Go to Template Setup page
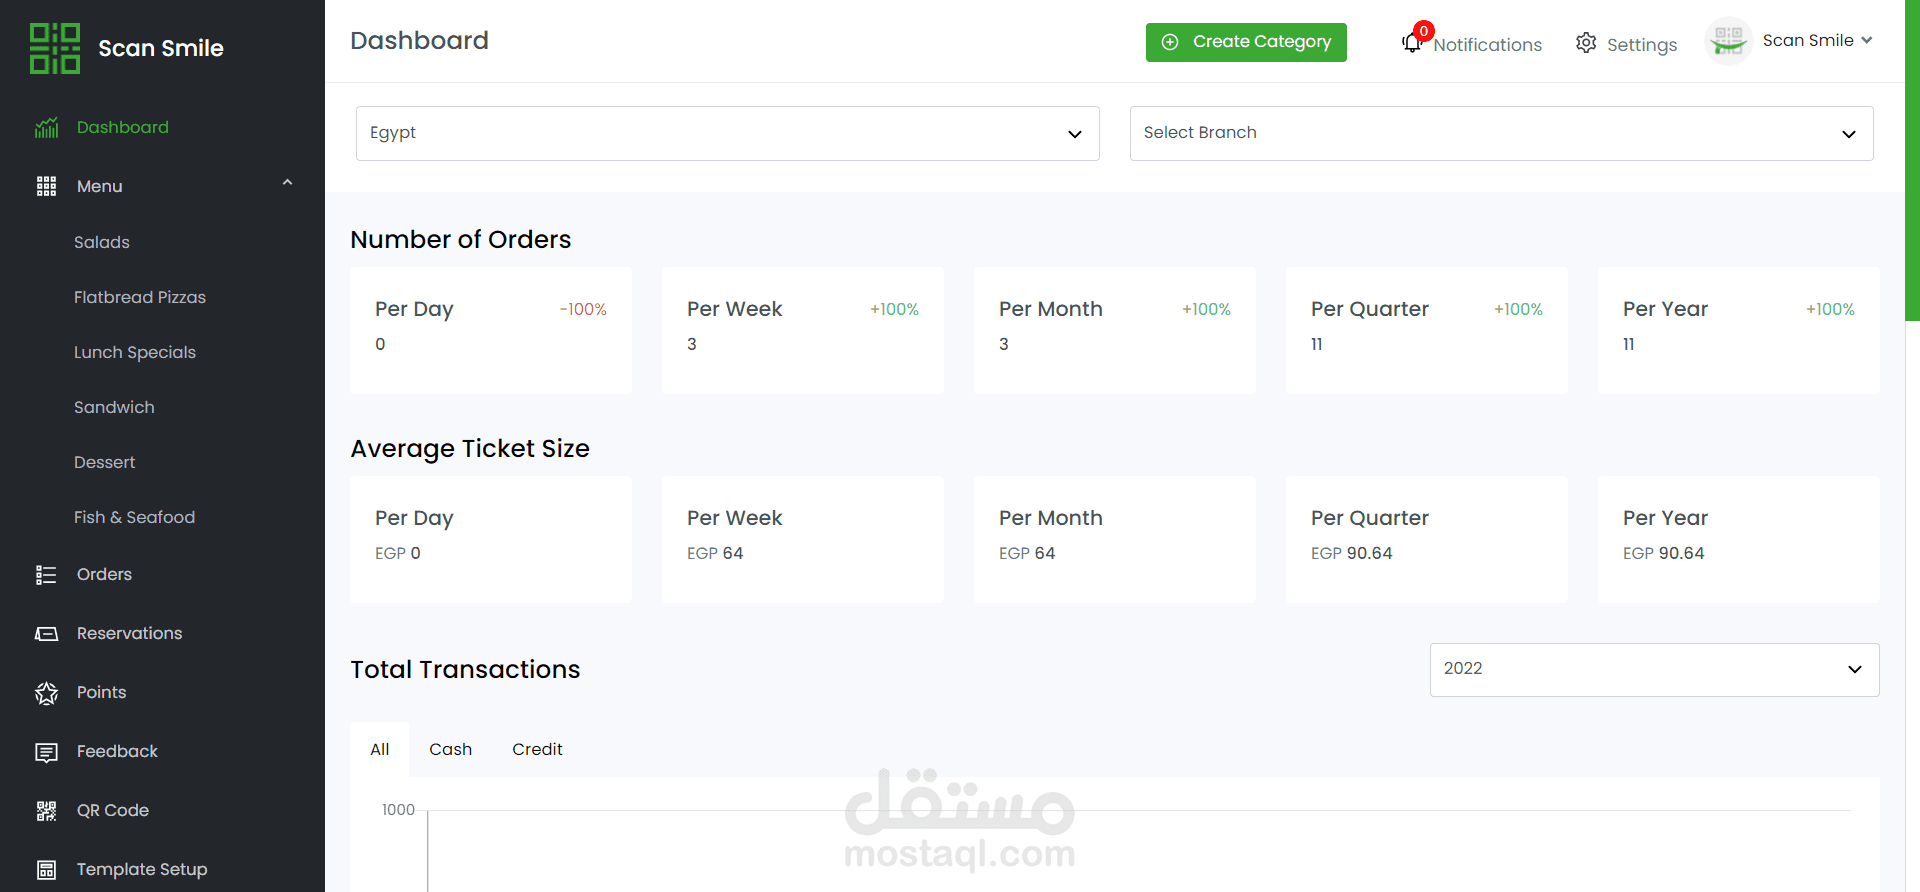Viewport: 1920px width, 892px height. point(142,869)
